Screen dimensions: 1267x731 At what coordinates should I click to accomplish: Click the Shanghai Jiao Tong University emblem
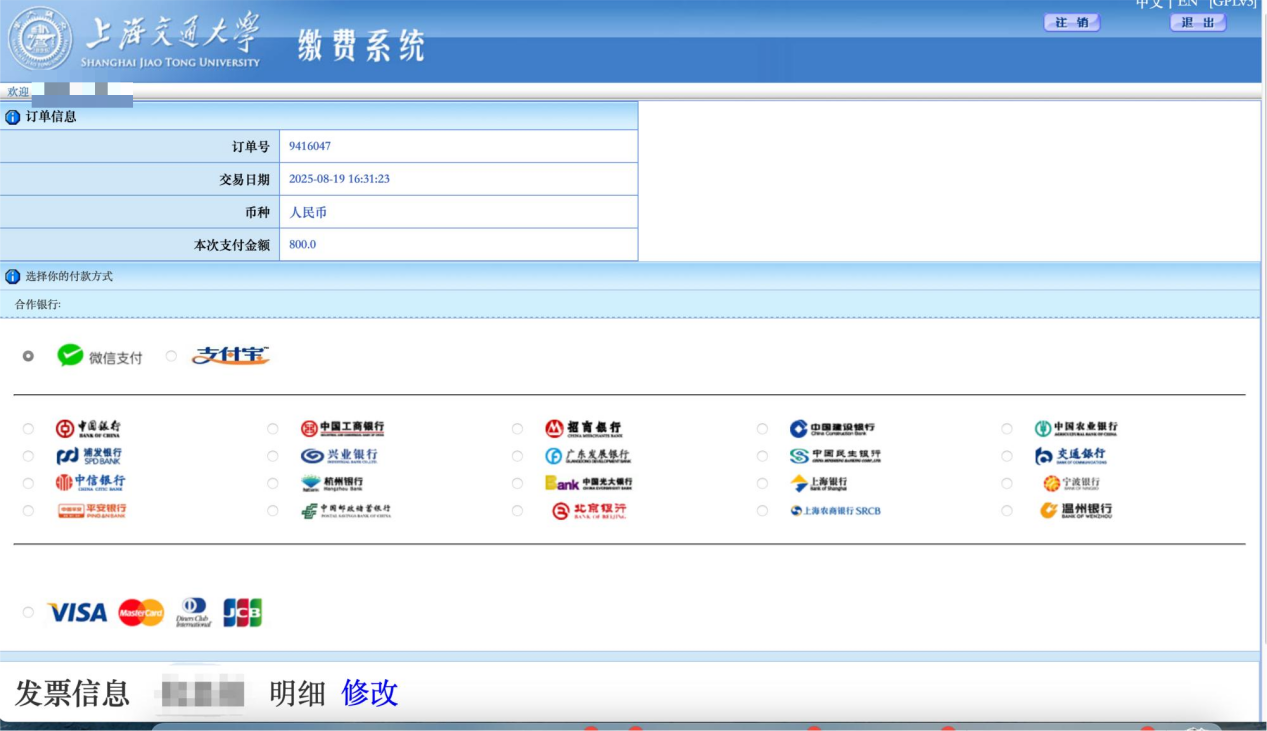pyautogui.click(x=40, y=41)
